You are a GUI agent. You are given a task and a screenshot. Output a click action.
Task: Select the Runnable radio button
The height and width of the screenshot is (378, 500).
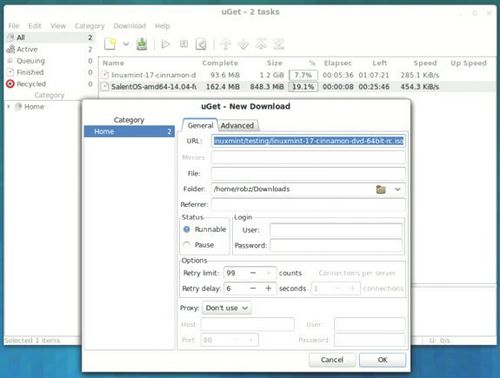pos(187,229)
